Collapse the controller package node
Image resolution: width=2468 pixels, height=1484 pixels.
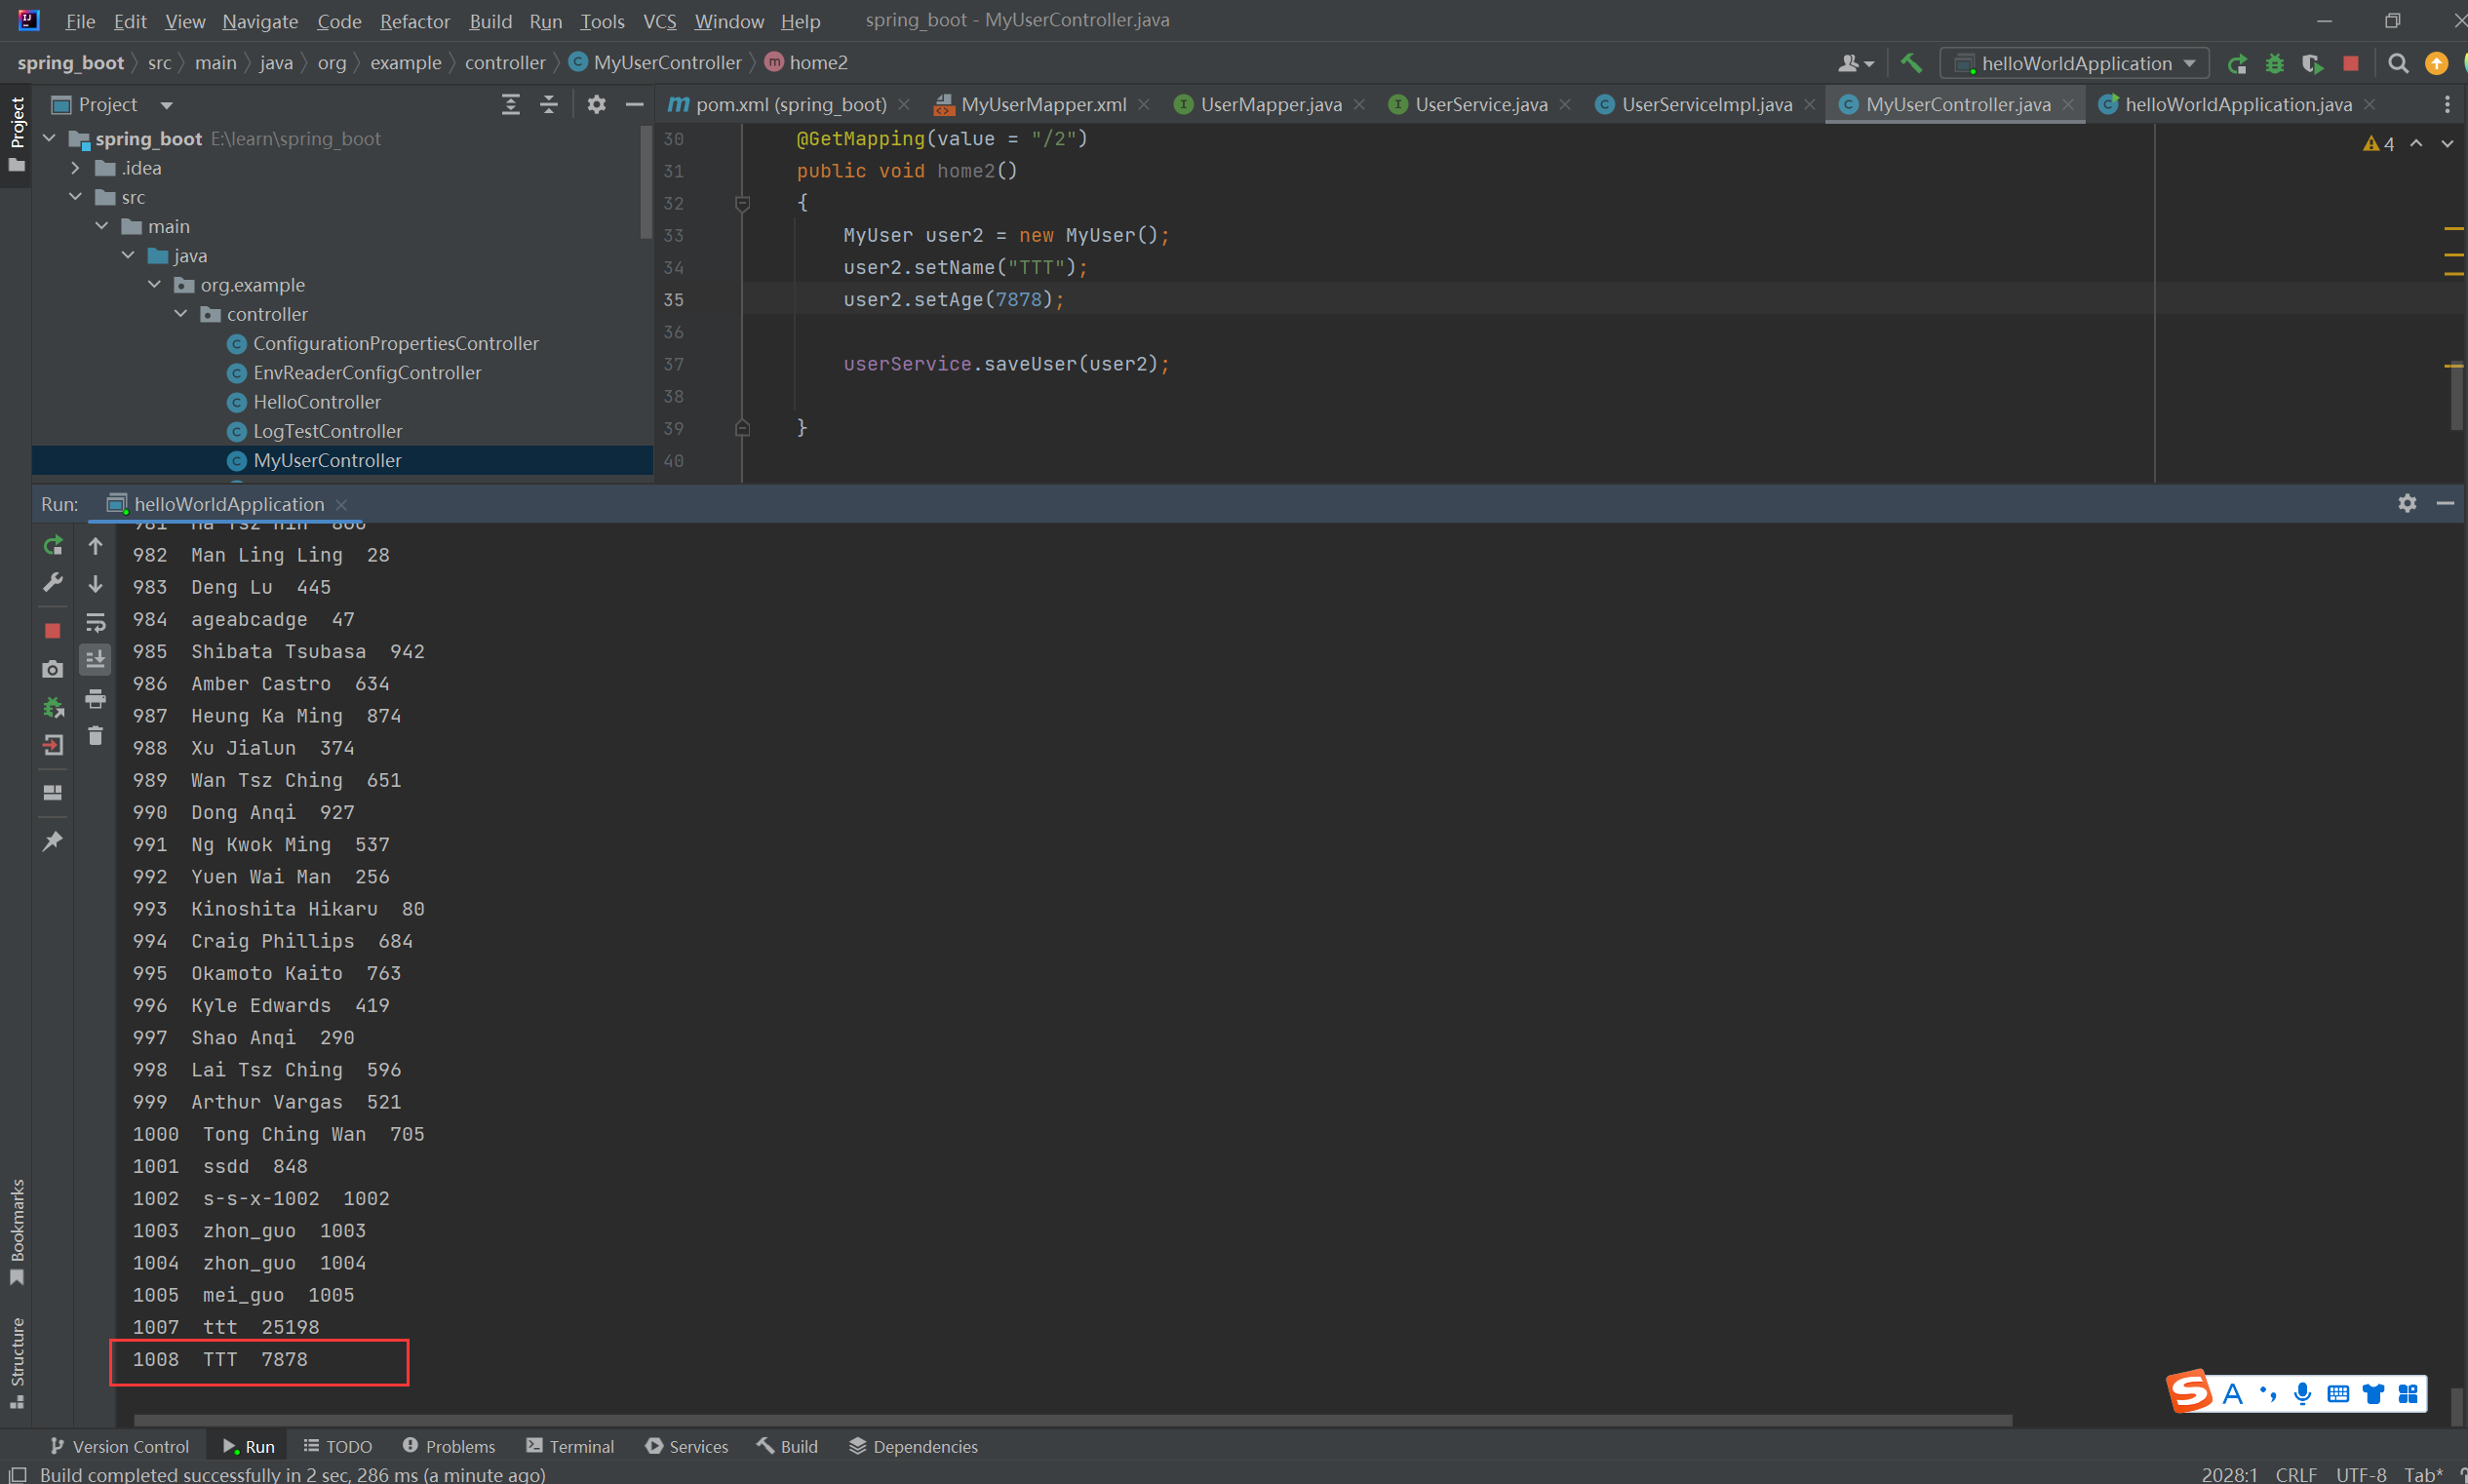pyautogui.click(x=181, y=314)
